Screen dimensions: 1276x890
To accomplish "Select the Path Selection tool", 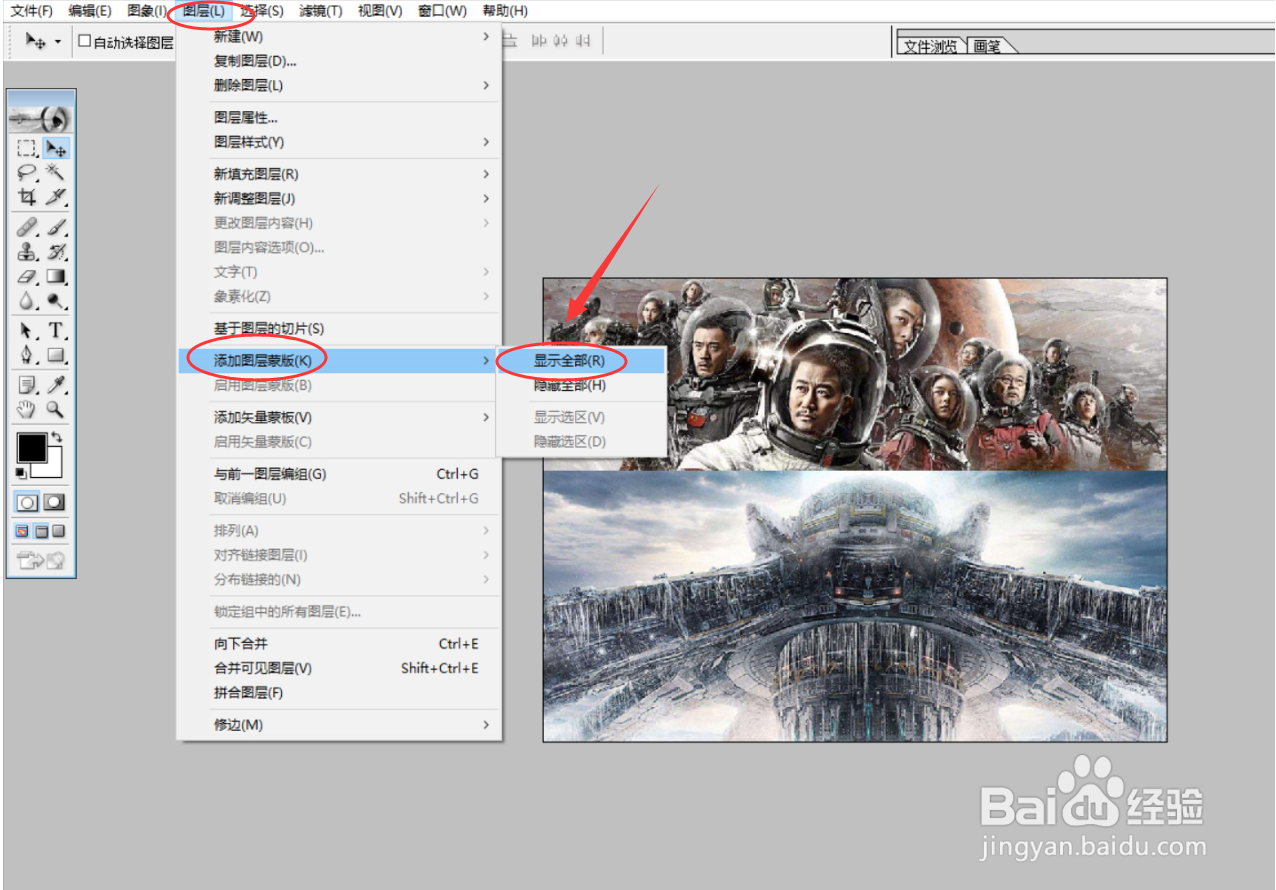I will pyautogui.click(x=27, y=330).
